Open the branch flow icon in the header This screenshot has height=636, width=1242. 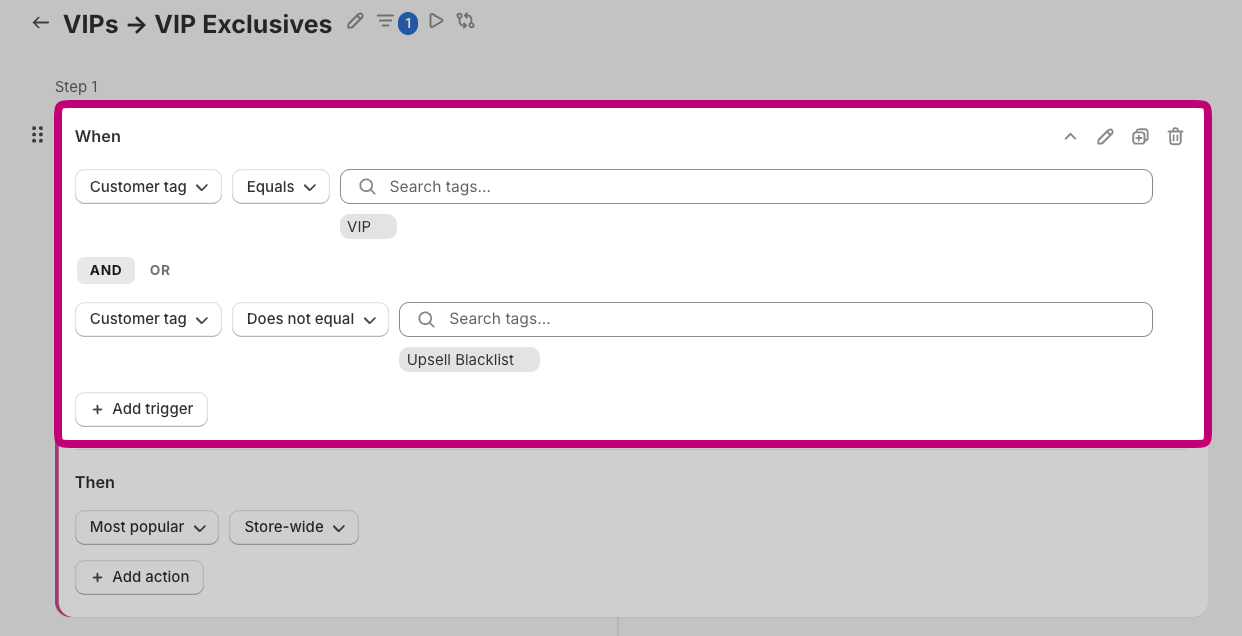[465, 20]
